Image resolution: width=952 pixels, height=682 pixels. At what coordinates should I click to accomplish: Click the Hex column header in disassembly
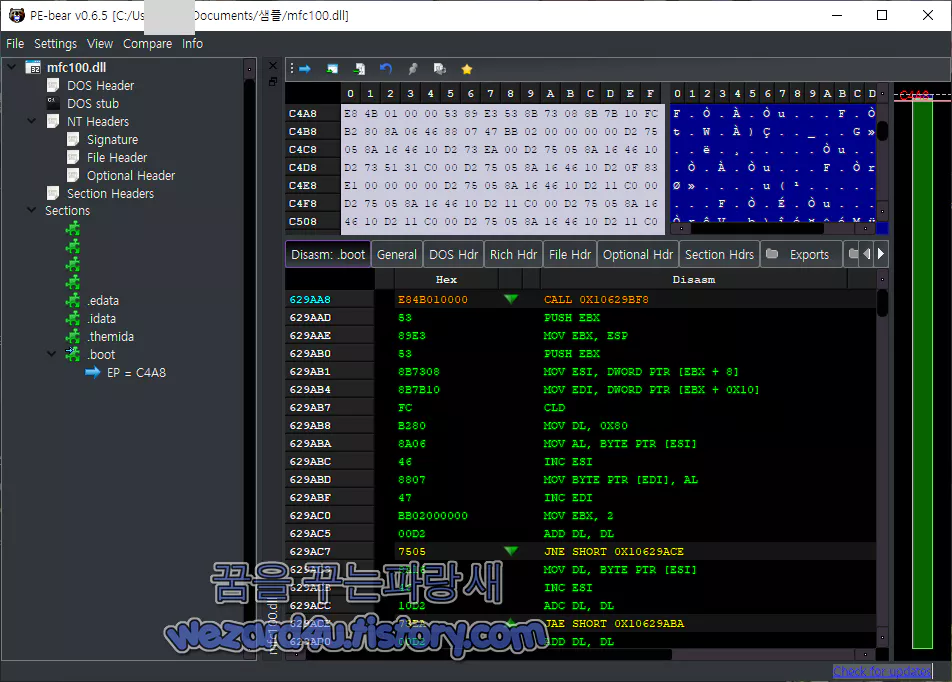click(446, 279)
